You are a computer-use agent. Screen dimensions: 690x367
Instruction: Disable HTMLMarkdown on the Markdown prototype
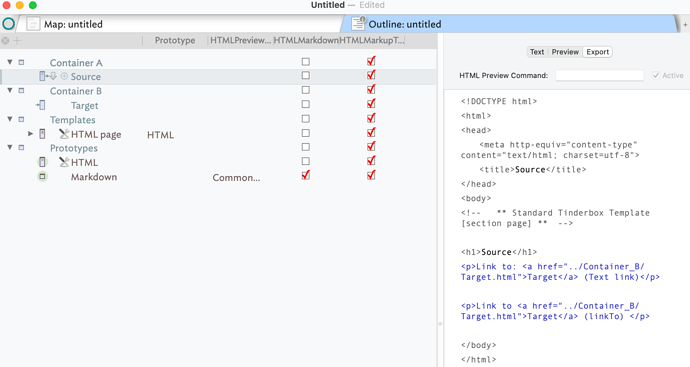306,175
